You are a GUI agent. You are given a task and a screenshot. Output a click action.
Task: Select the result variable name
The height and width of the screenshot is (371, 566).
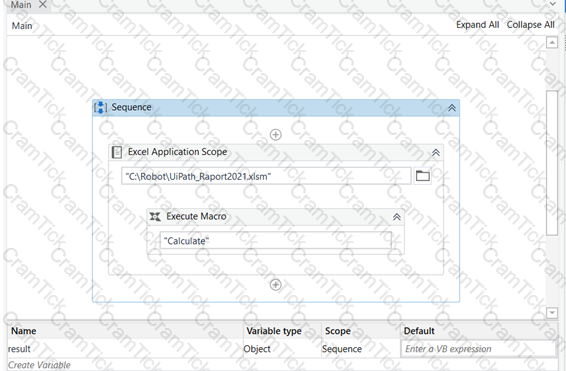click(x=19, y=349)
